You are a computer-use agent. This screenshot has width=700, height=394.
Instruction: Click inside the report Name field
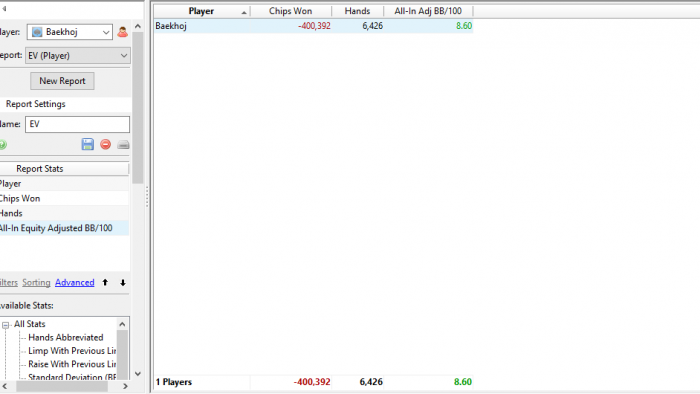click(x=77, y=124)
